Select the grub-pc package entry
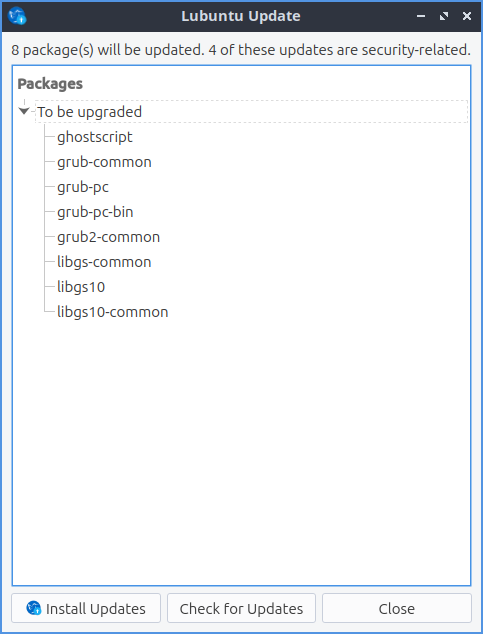The width and height of the screenshot is (483, 634). pyautogui.click(x=83, y=187)
